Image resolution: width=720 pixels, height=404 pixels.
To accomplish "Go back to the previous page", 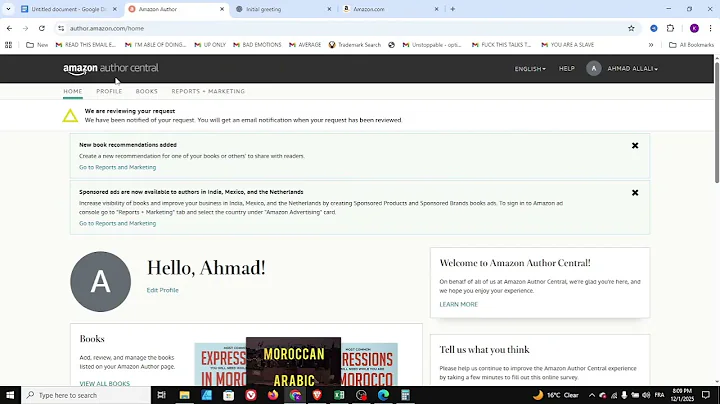I will 10,28.
